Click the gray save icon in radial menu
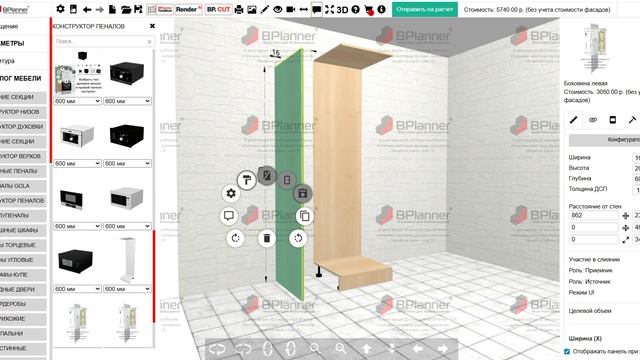 pos(302,193)
